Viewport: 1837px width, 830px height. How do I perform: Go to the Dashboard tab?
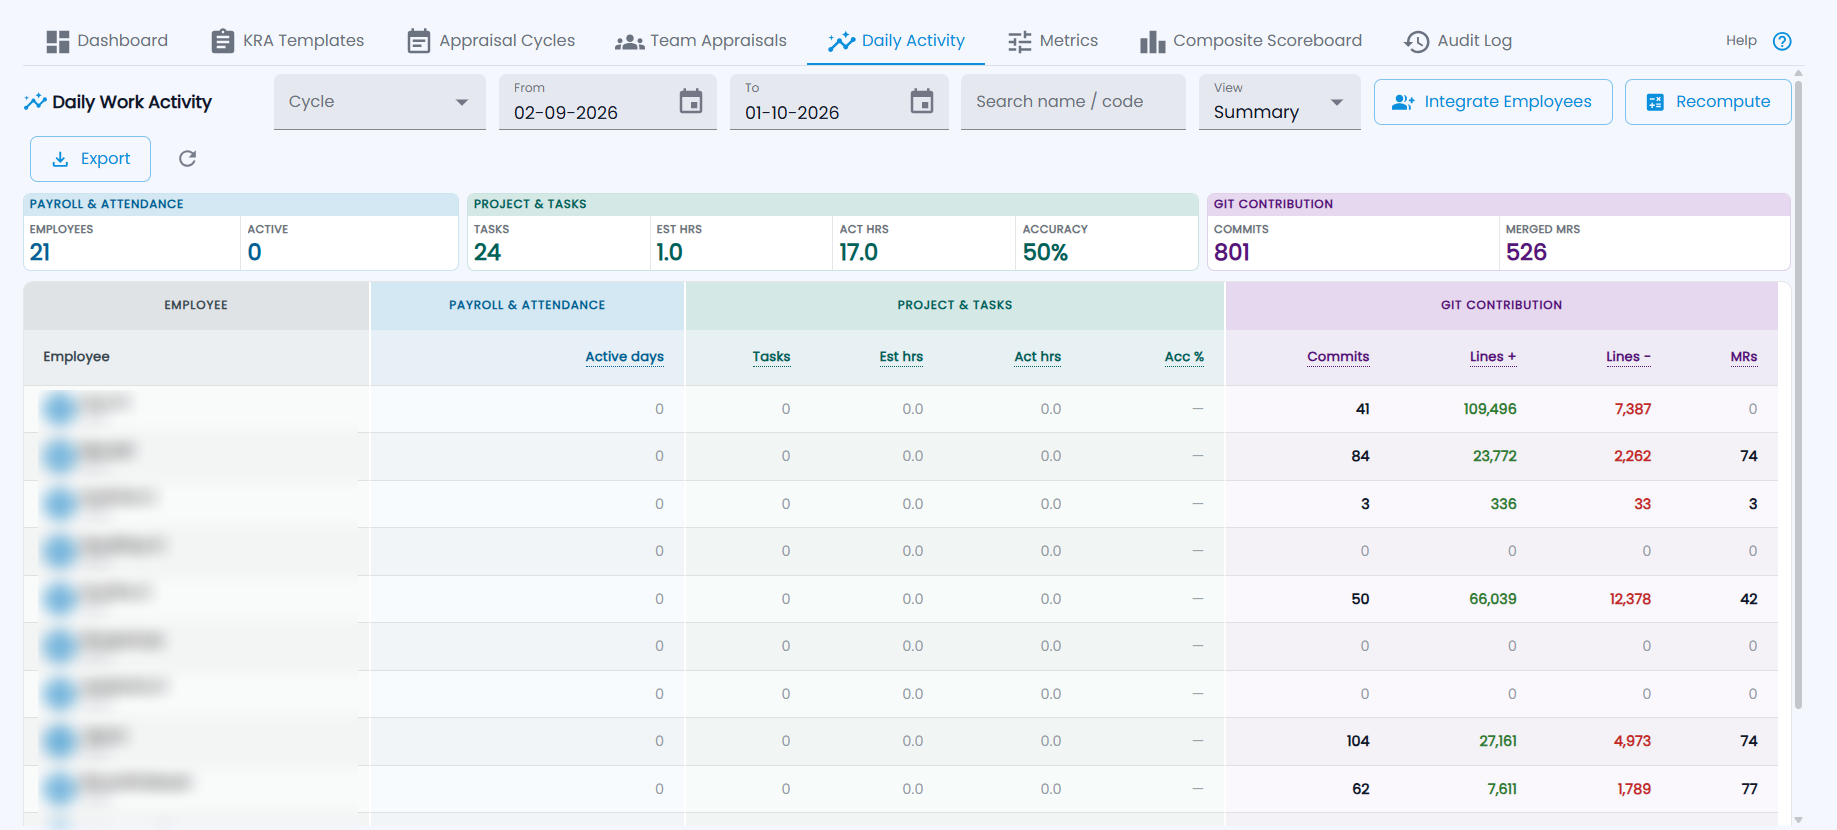(x=107, y=41)
